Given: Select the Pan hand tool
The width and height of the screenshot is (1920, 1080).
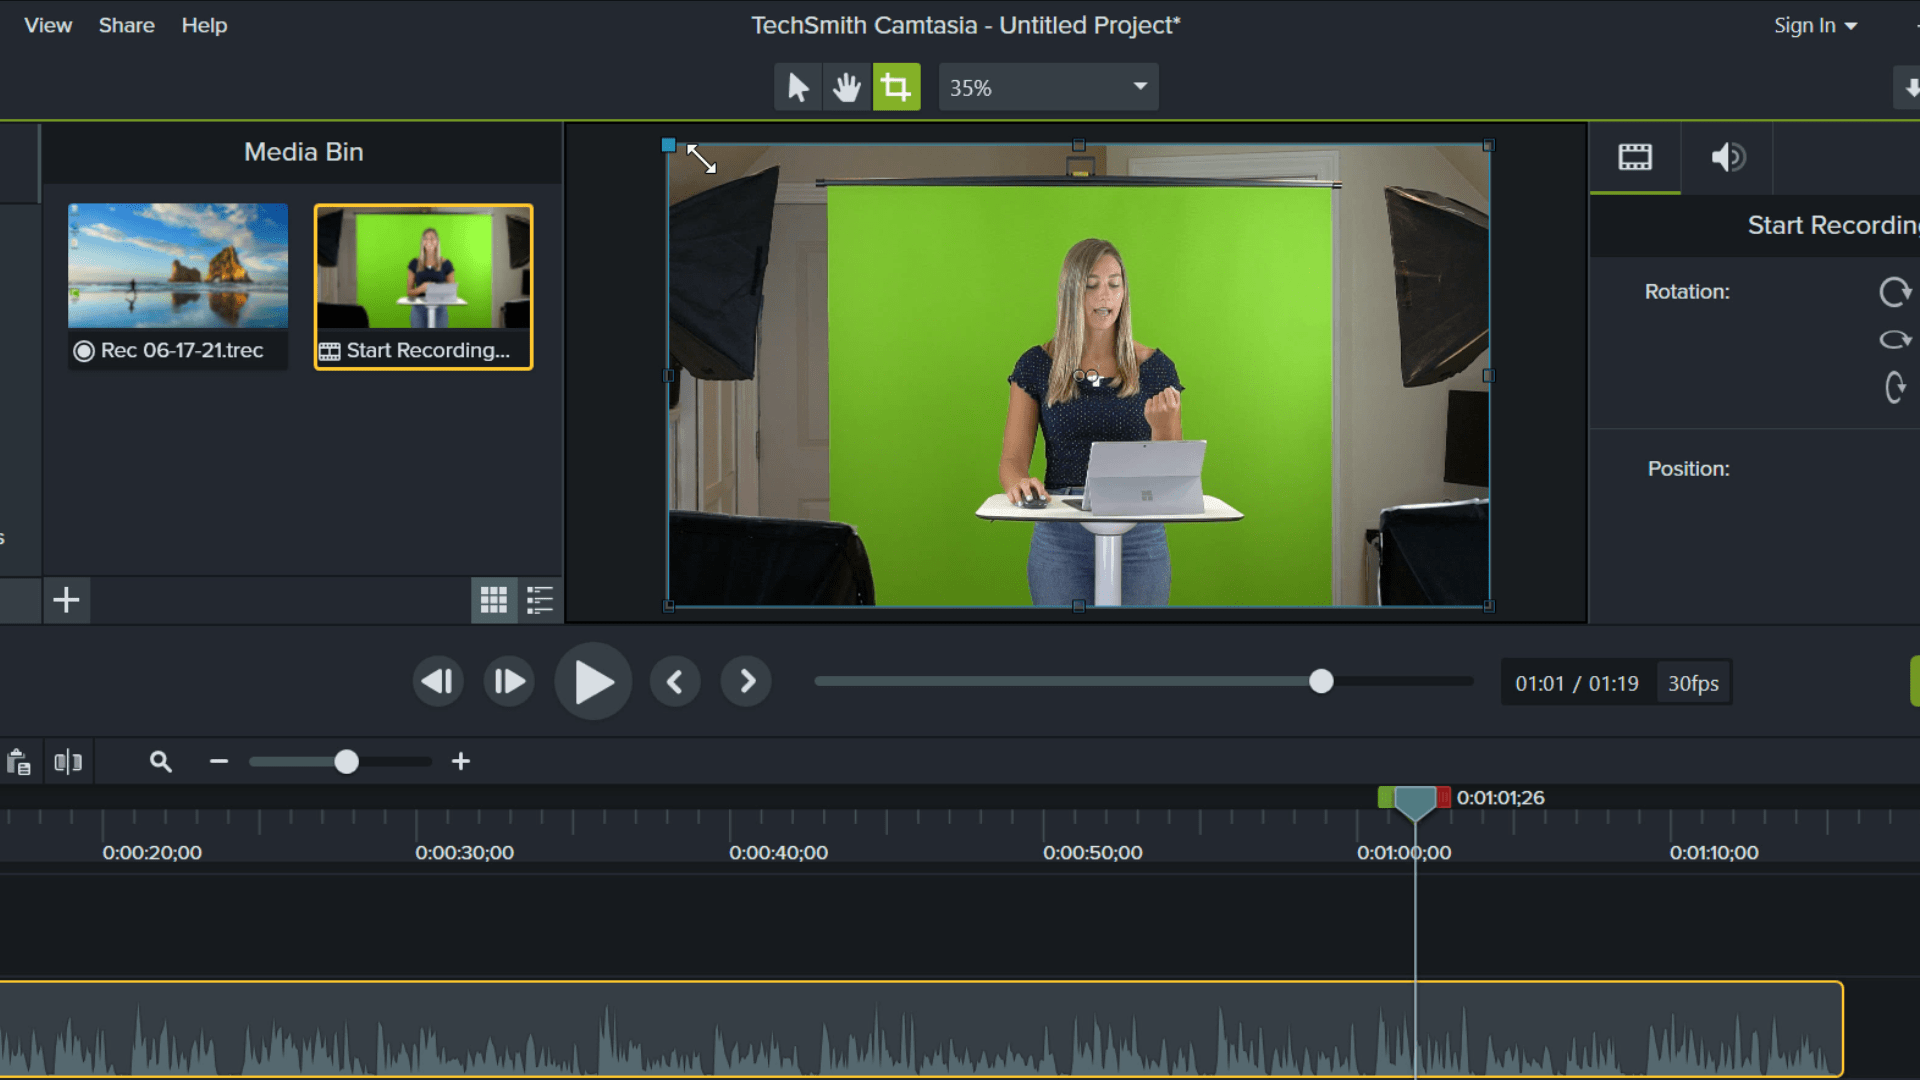Looking at the screenshot, I should point(846,88).
